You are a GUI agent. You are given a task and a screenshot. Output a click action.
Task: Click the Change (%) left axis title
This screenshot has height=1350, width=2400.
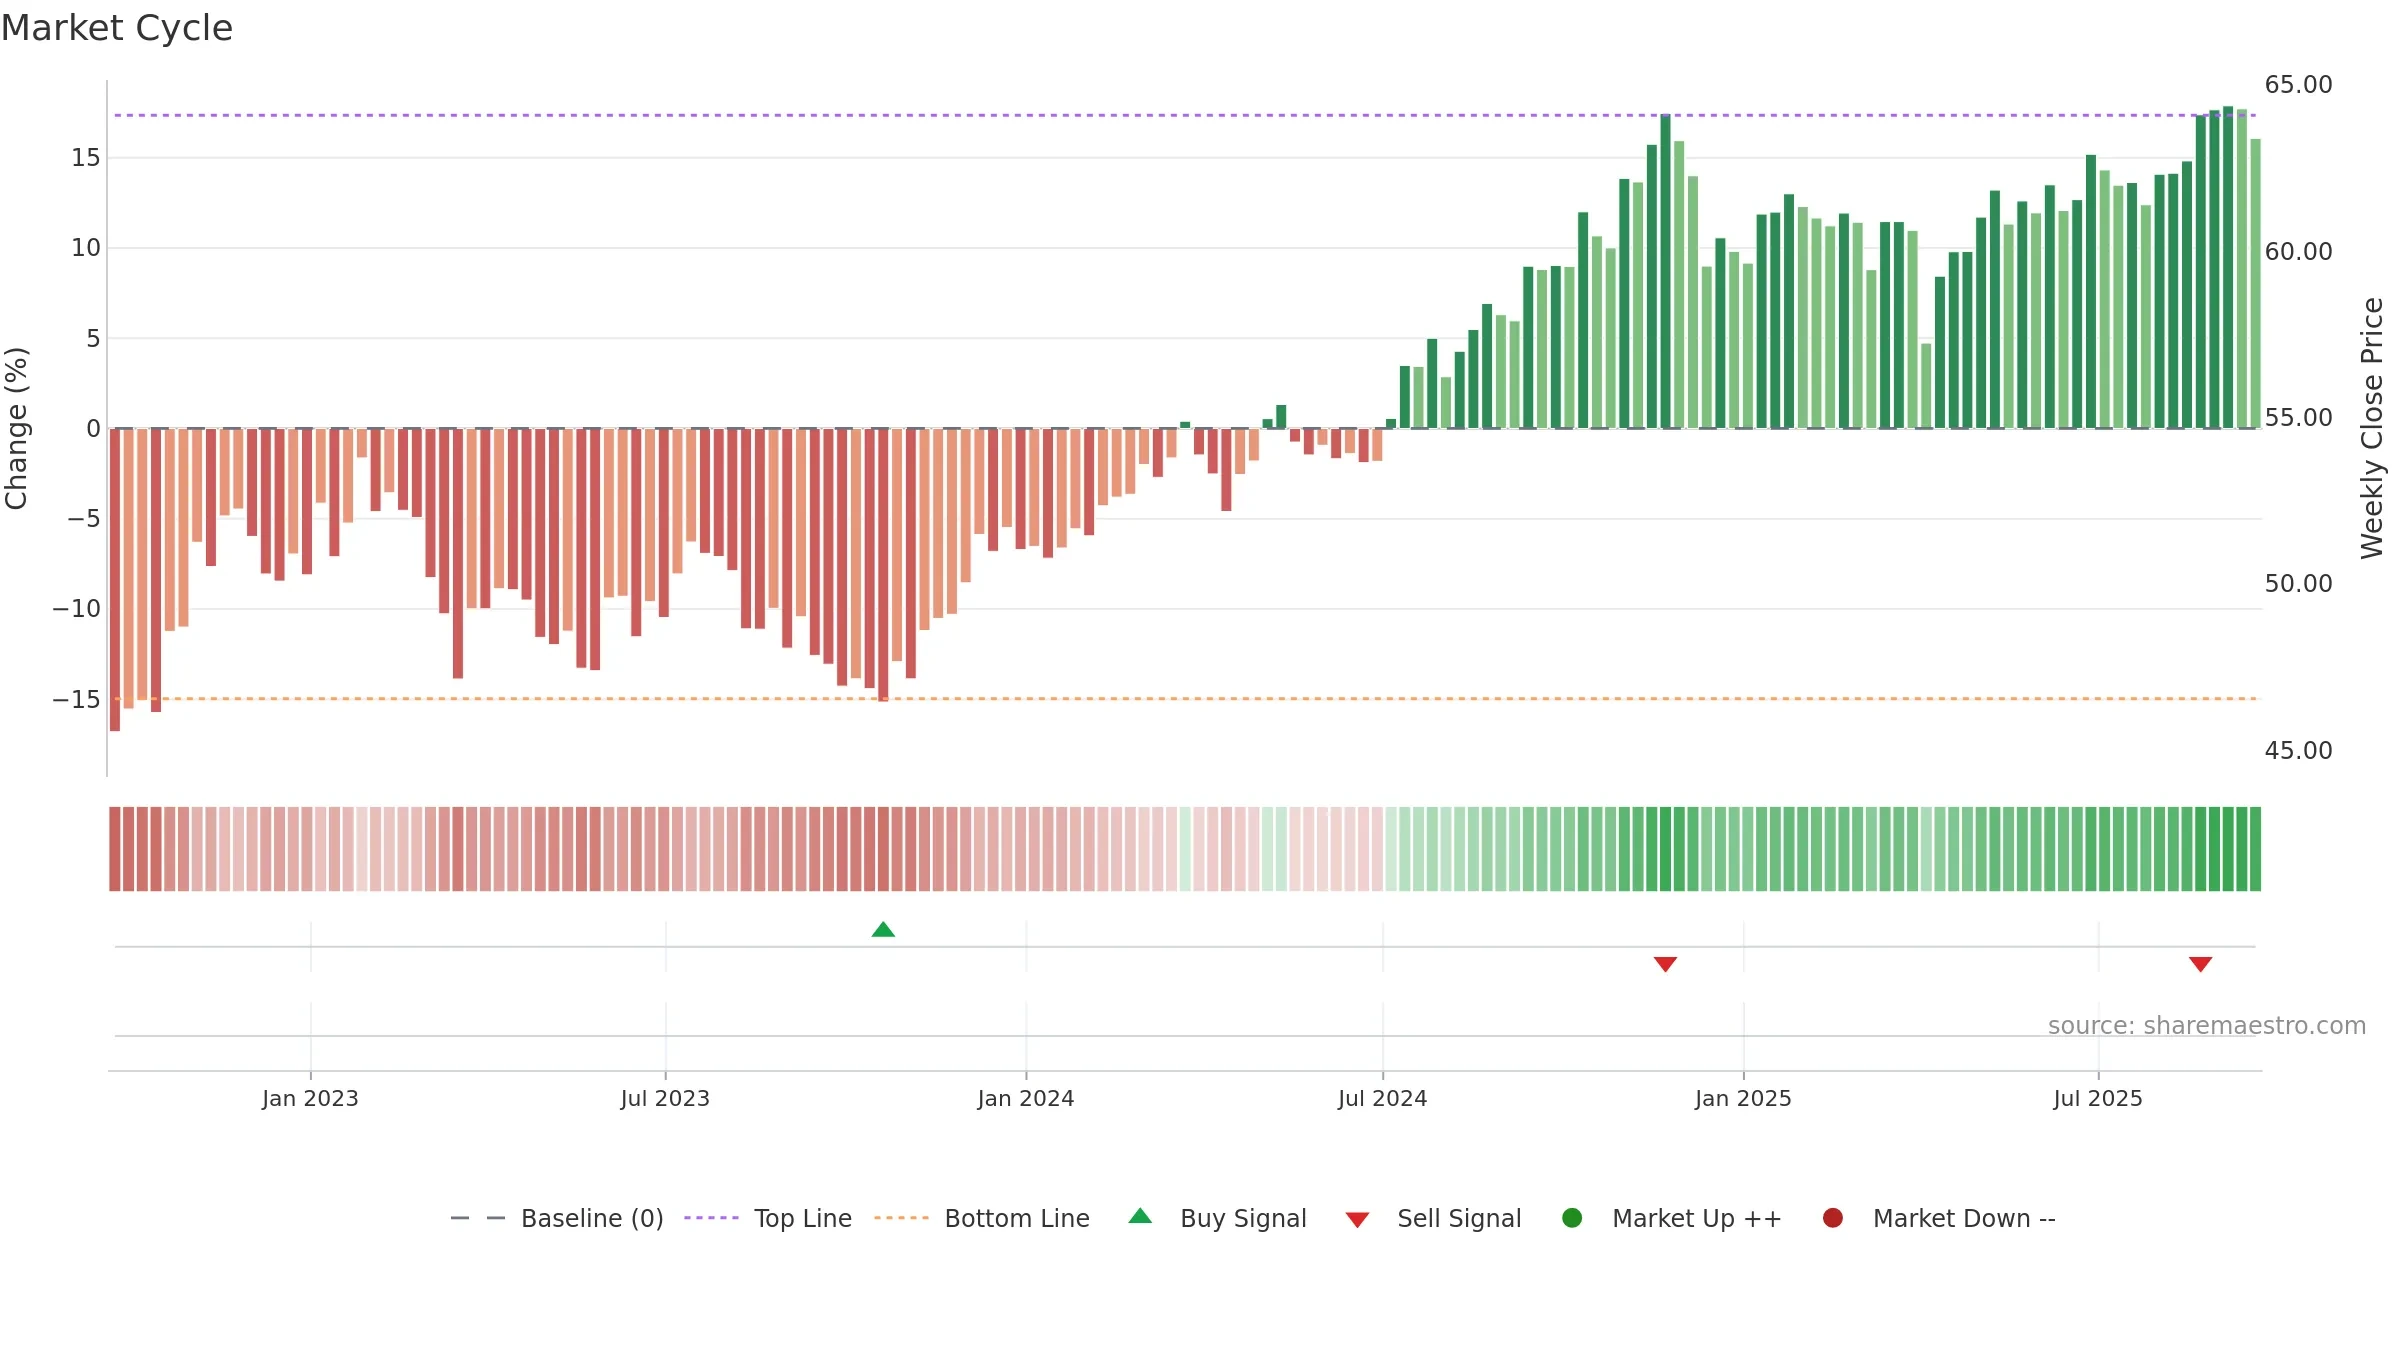(16, 428)
